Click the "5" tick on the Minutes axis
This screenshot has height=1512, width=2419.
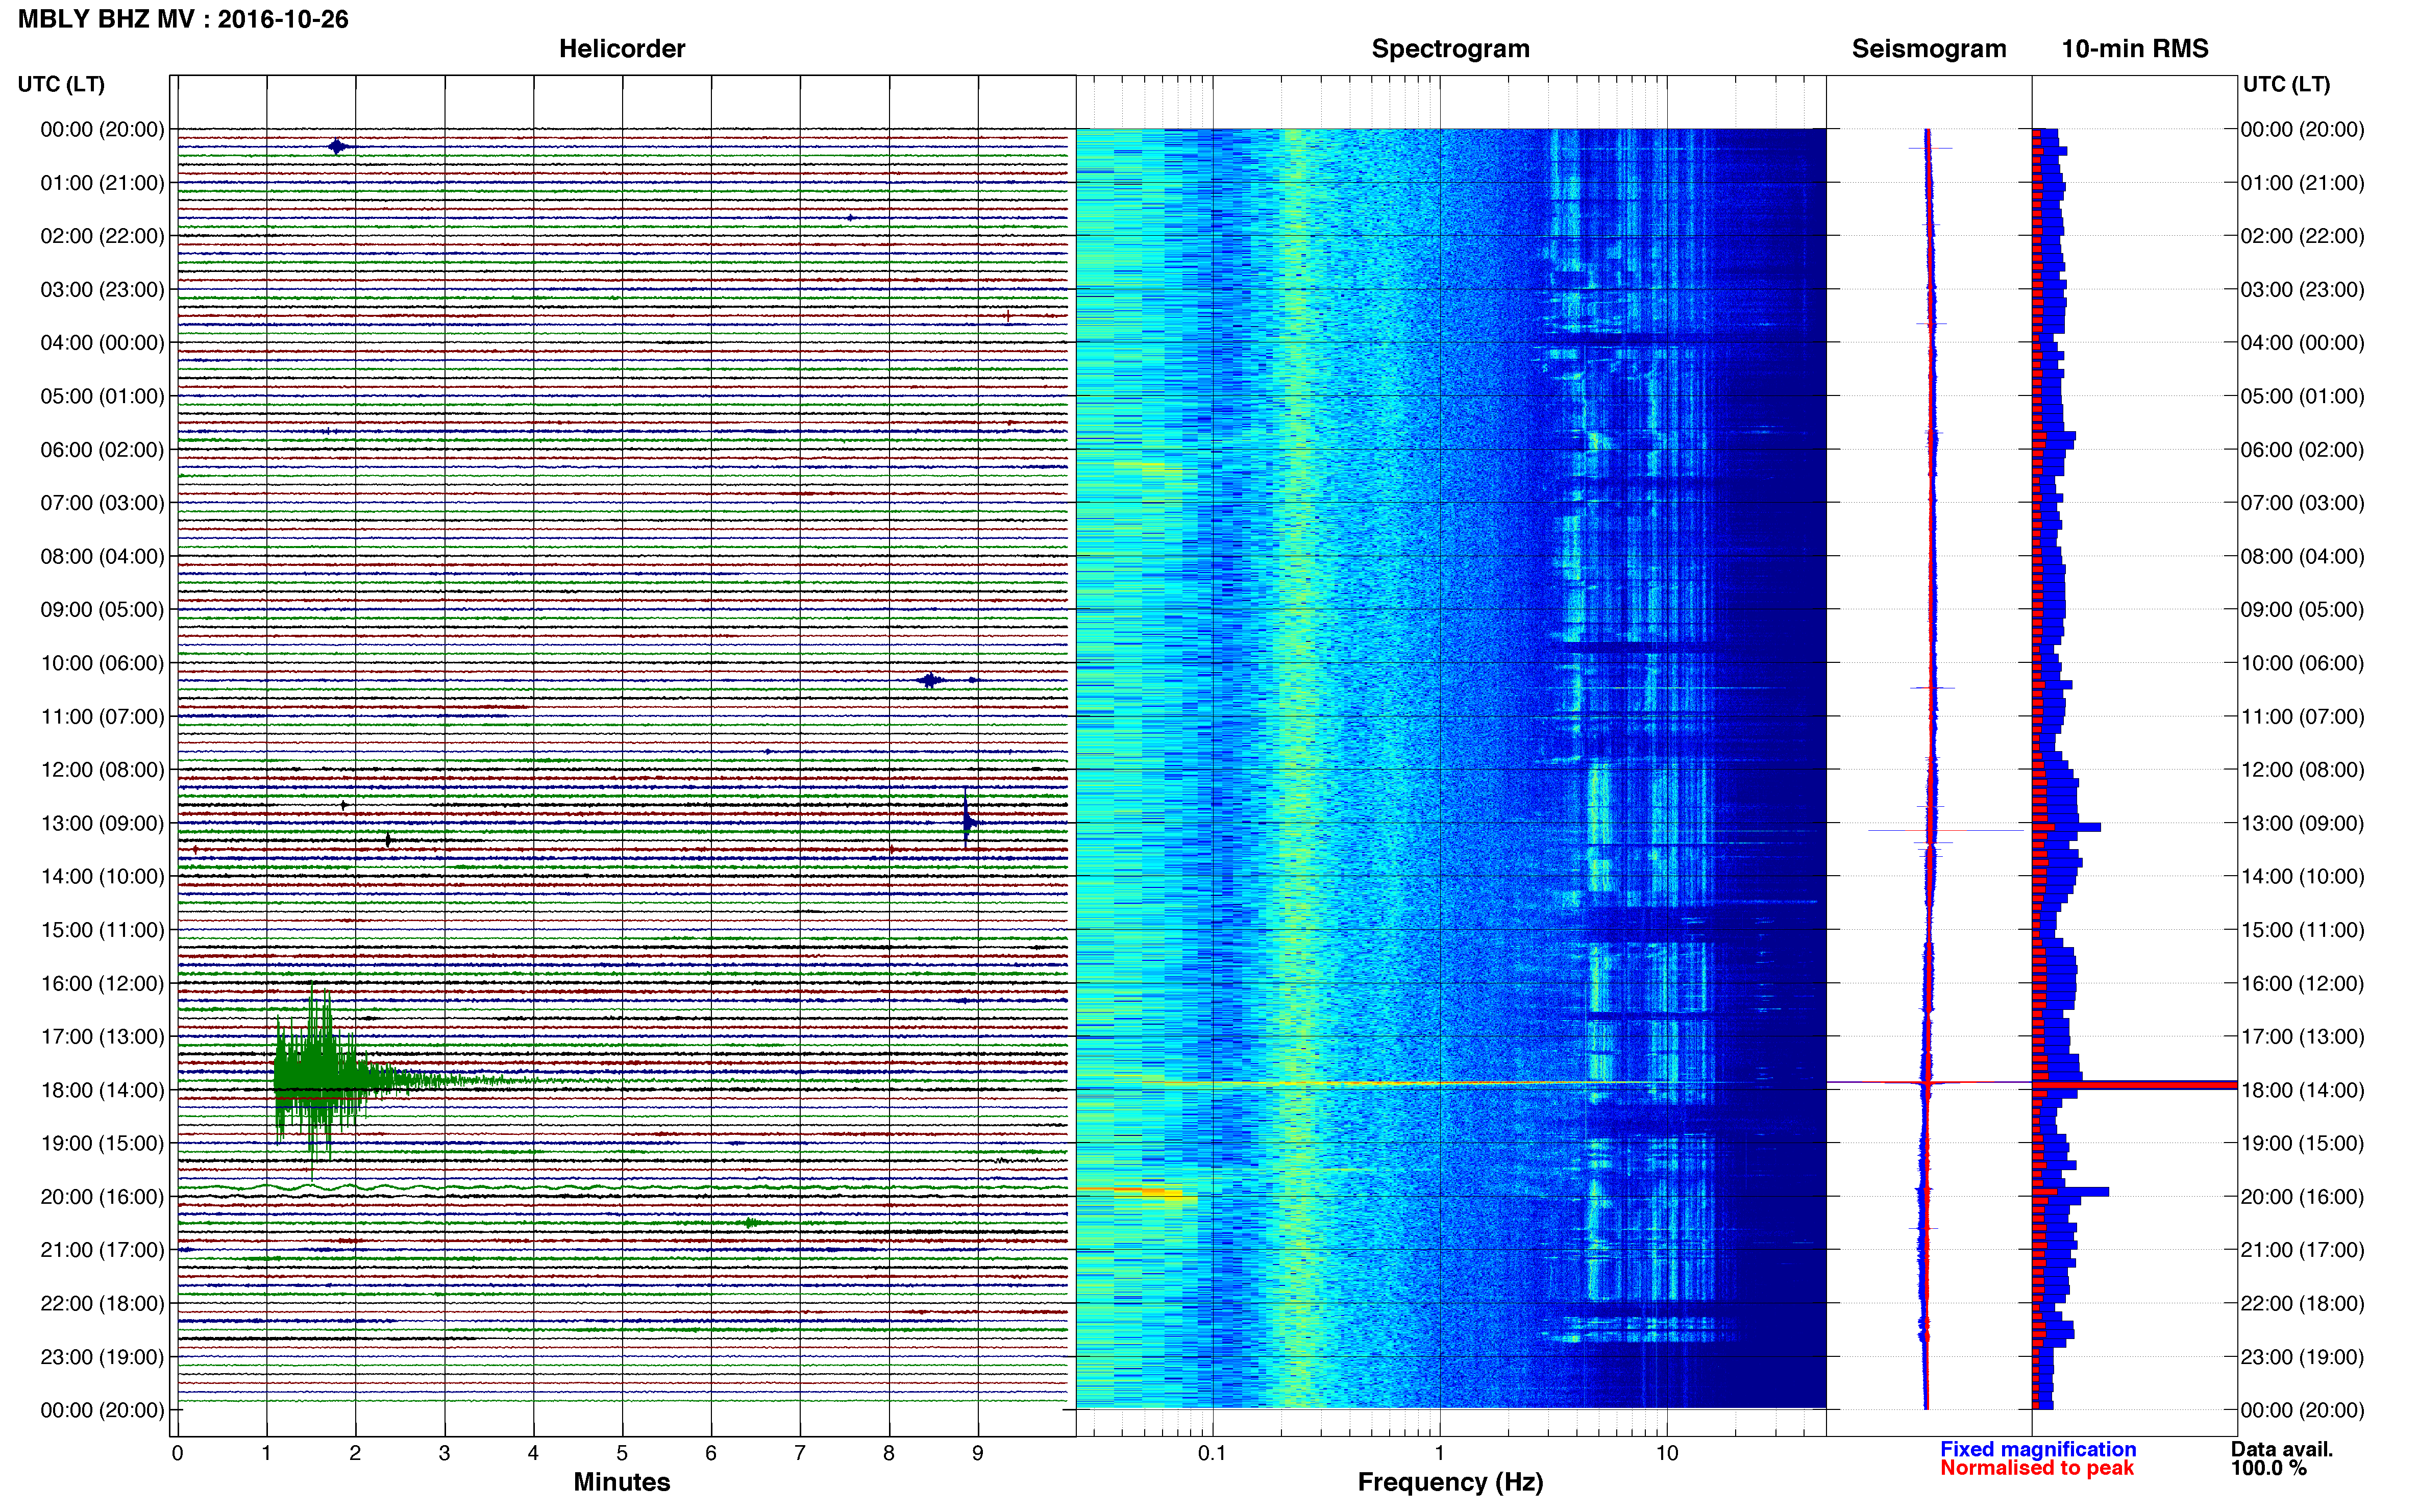click(622, 1454)
